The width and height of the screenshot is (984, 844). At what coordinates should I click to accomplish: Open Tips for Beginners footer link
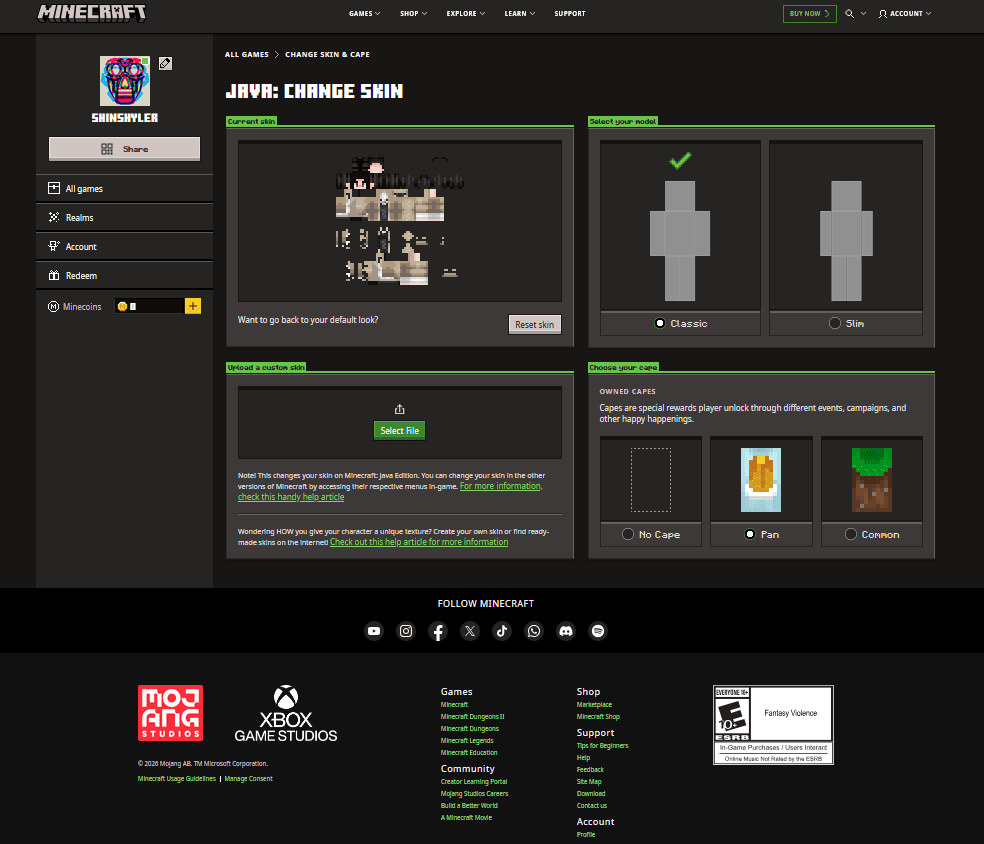(x=602, y=745)
